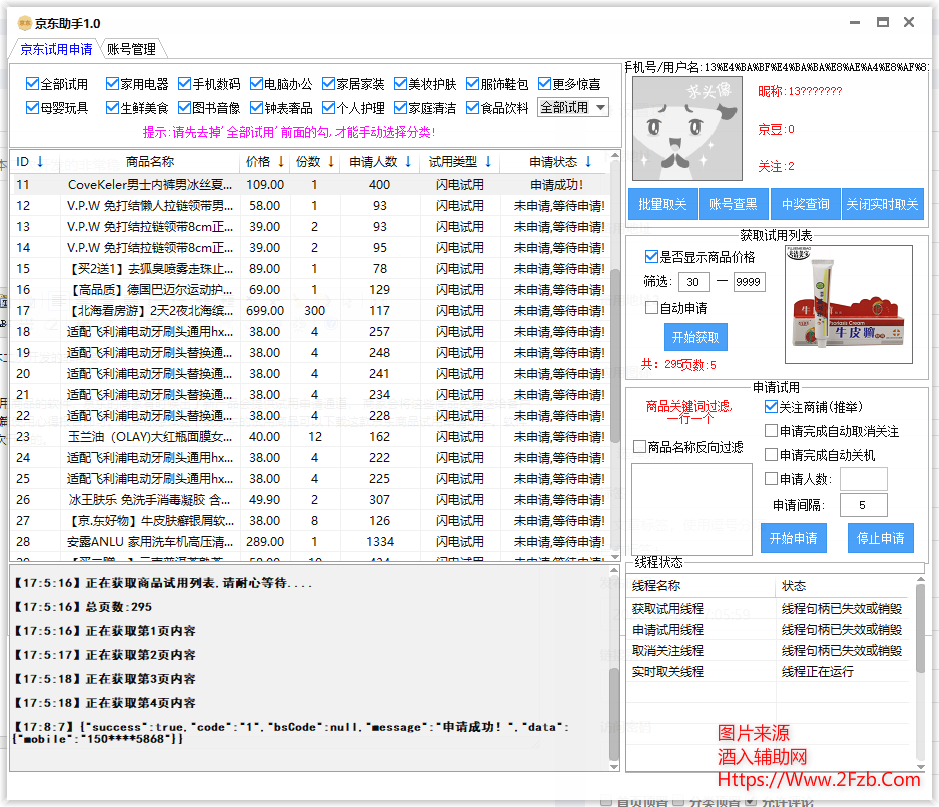Uncheck the 全部试用 checkbox
Viewport: 939px width, 807px height.
pyautogui.click(x=32, y=84)
